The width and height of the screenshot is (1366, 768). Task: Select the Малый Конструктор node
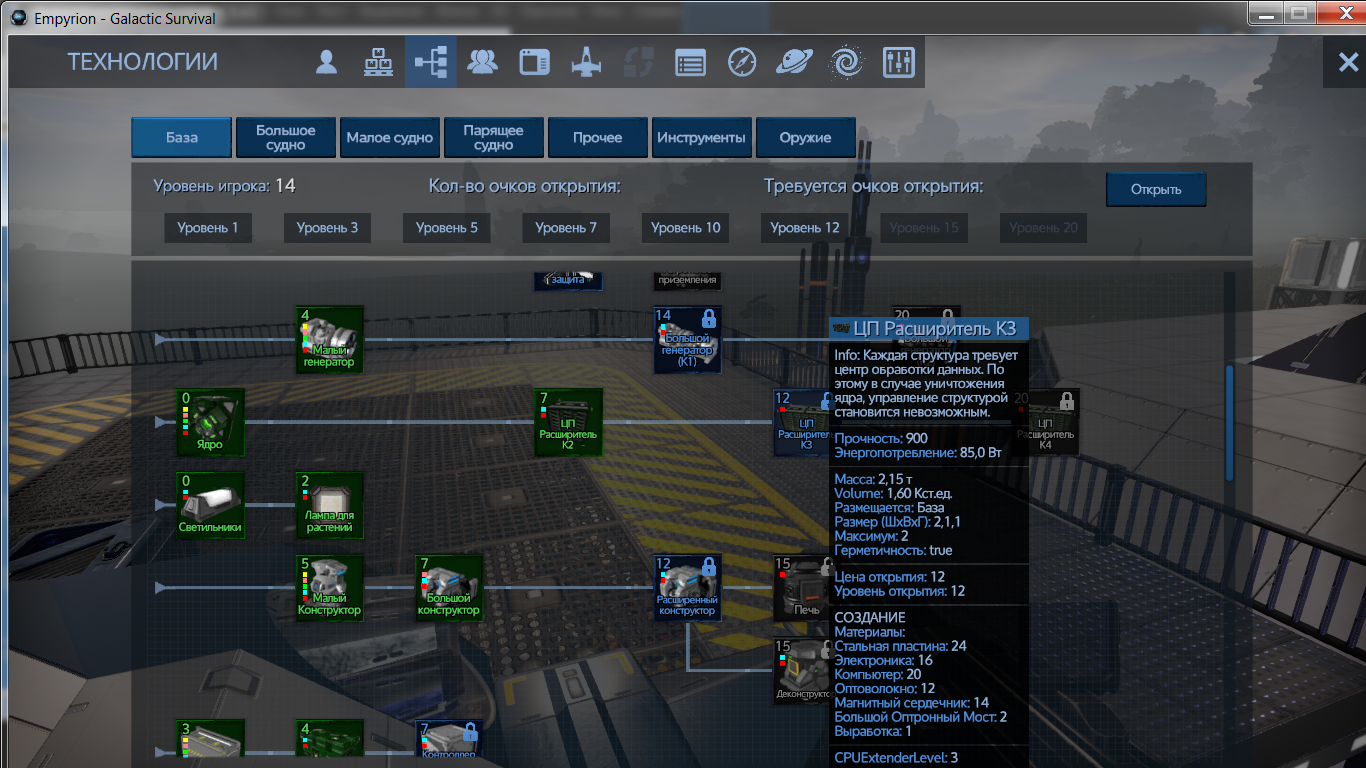click(329, 588)
